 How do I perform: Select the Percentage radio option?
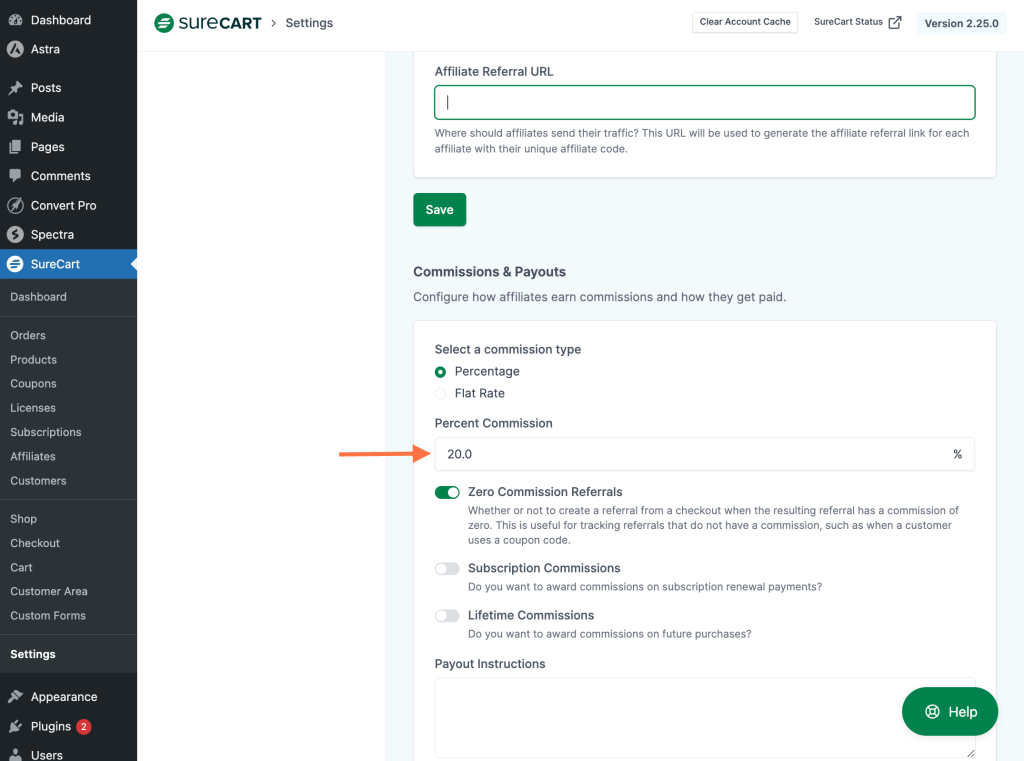tap(441, 372)
